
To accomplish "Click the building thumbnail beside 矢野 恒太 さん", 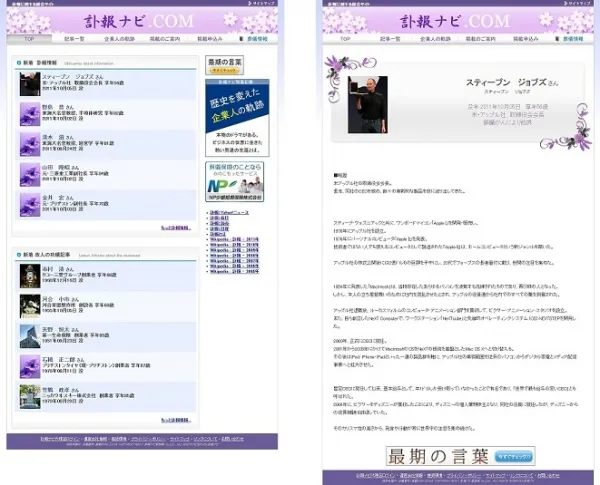I will tap(30, 336).
